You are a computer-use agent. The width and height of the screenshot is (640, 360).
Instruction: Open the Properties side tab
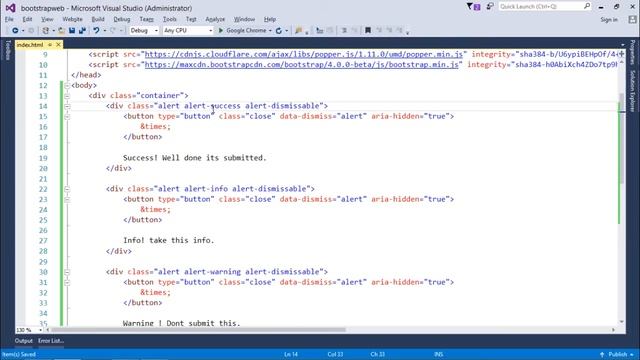pyautogui.click(x=632, y=52)
